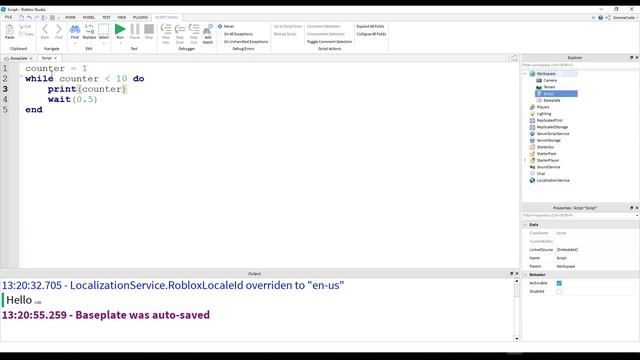Select Baseplate in Explorer tree
The height and width of the screenshot is (360, 640).
[x=551, y=100]
